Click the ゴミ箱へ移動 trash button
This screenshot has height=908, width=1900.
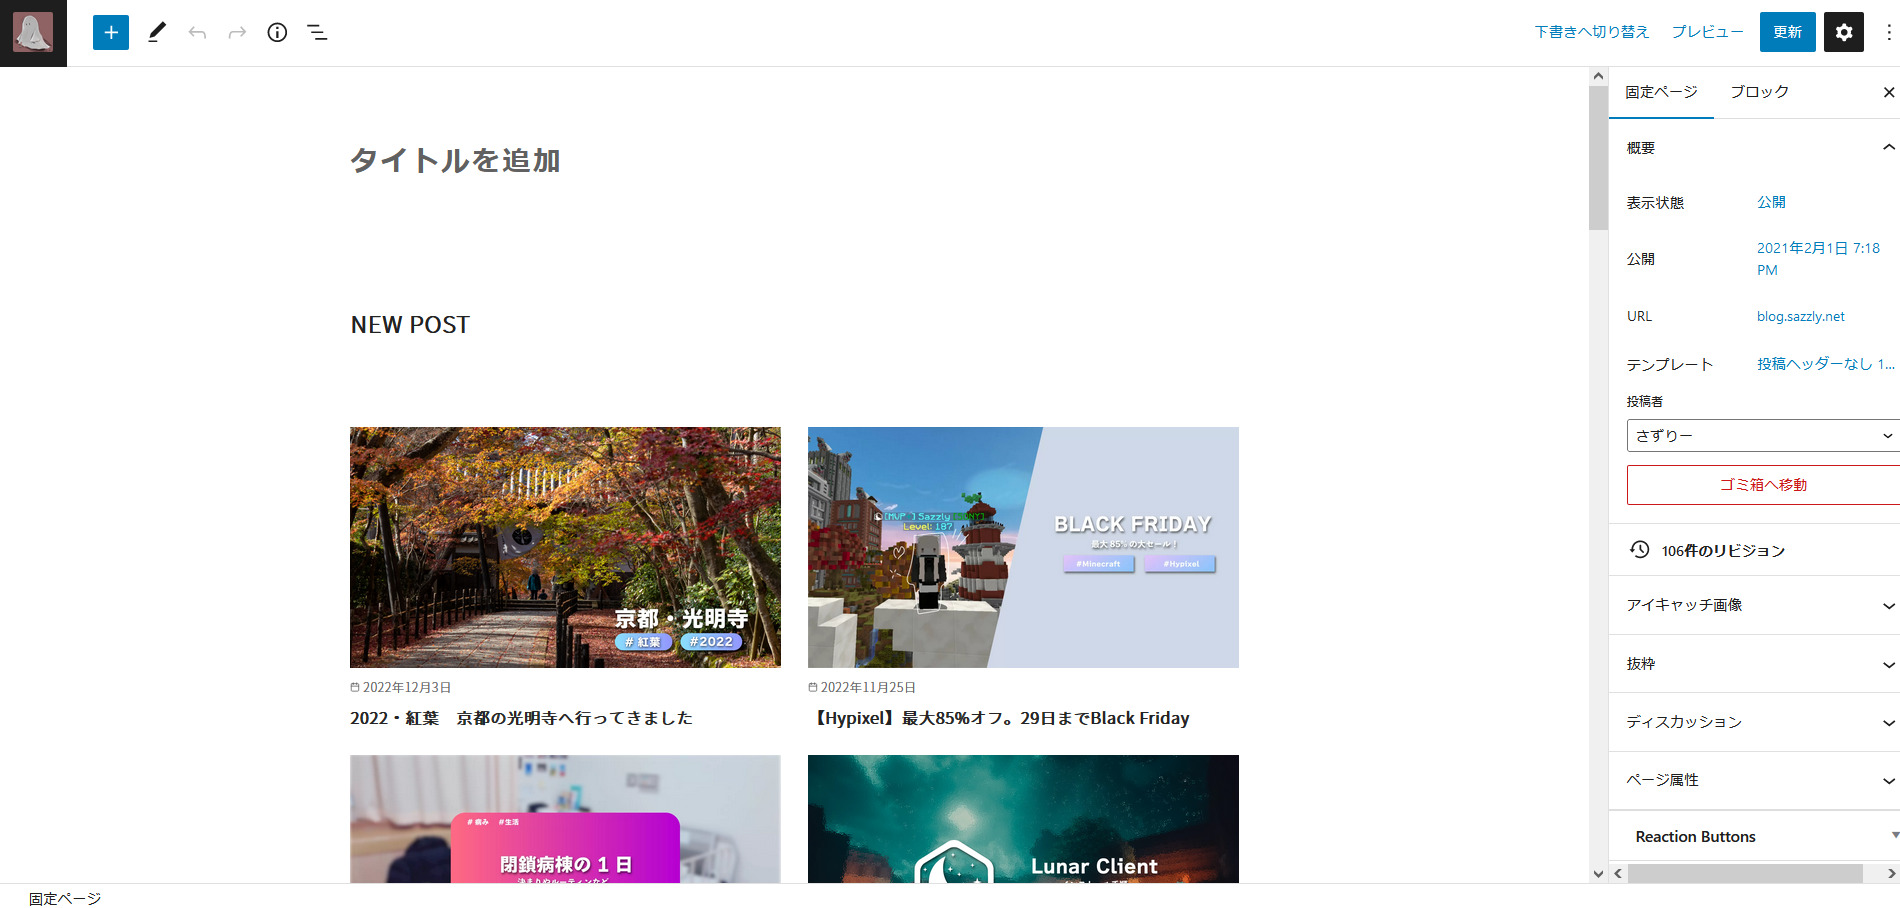point(1763,485)
